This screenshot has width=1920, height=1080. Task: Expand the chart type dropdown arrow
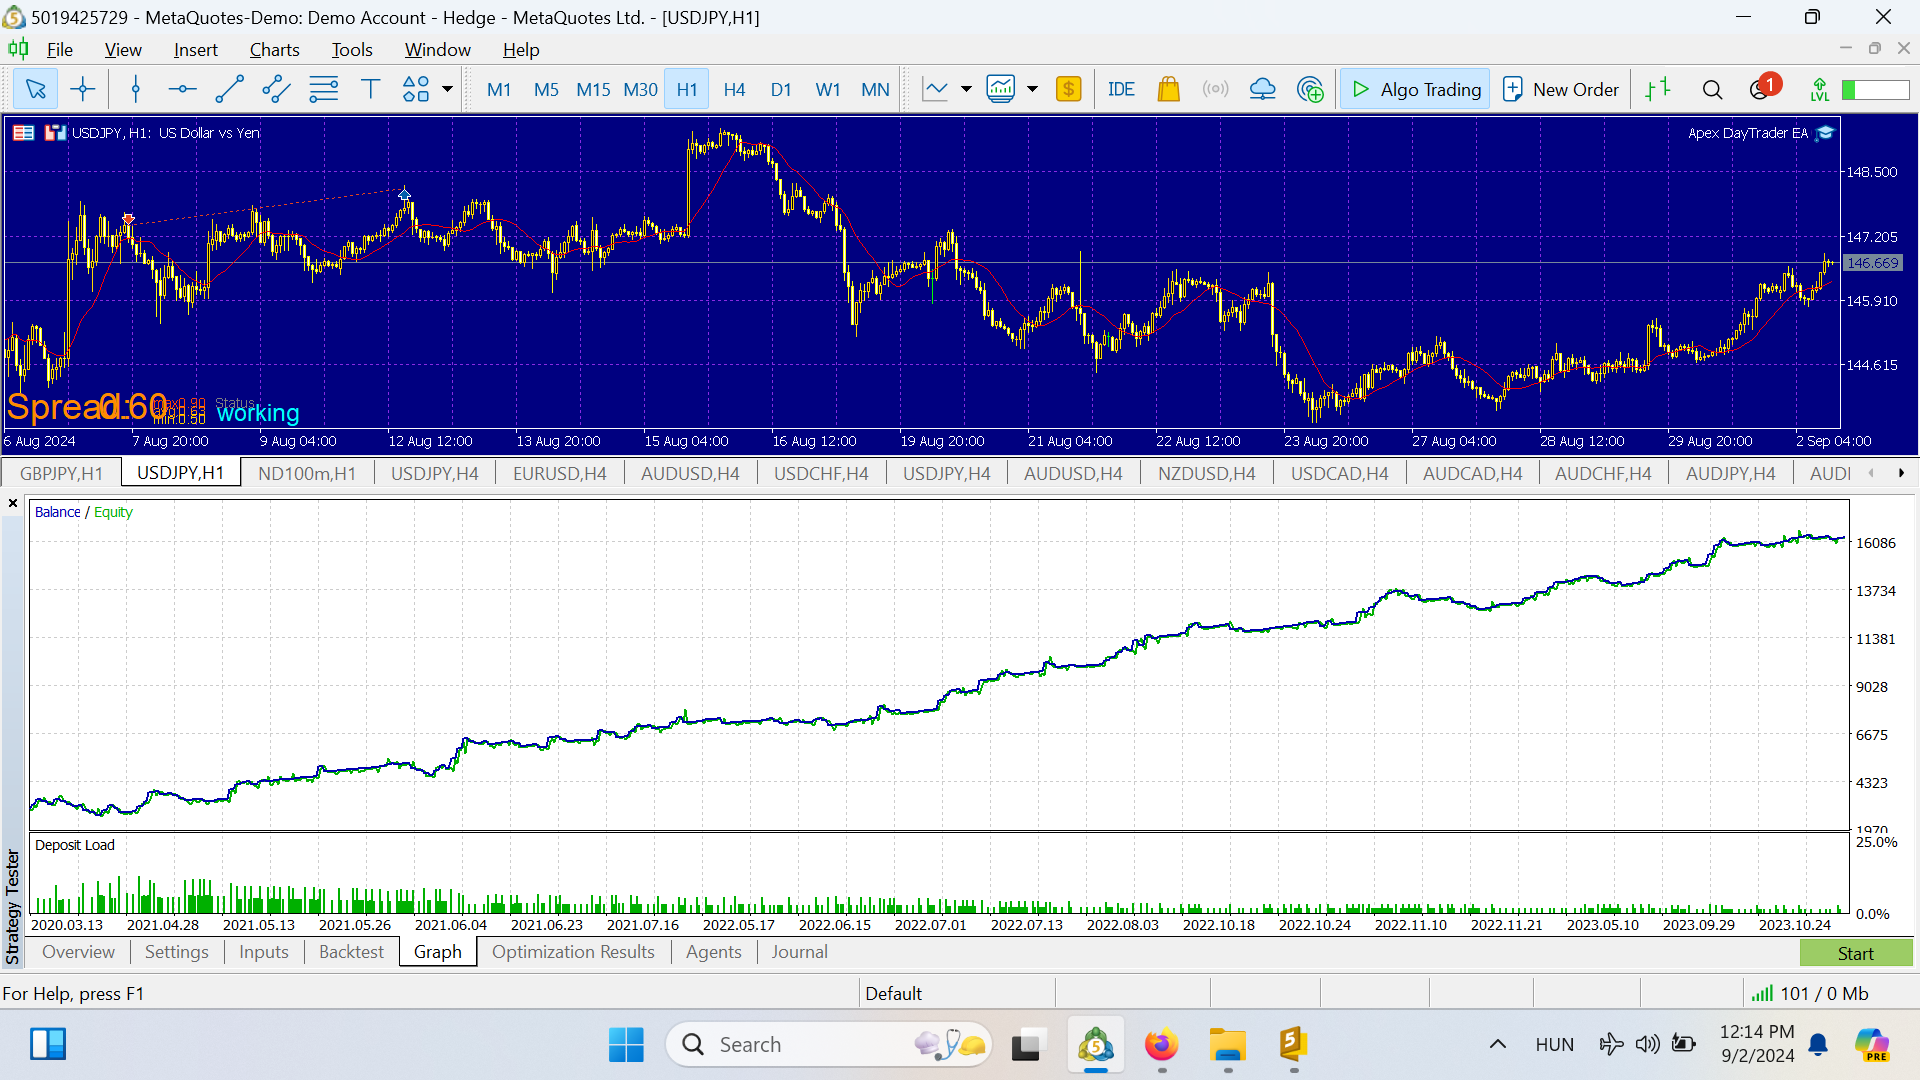tap(966, 90)
